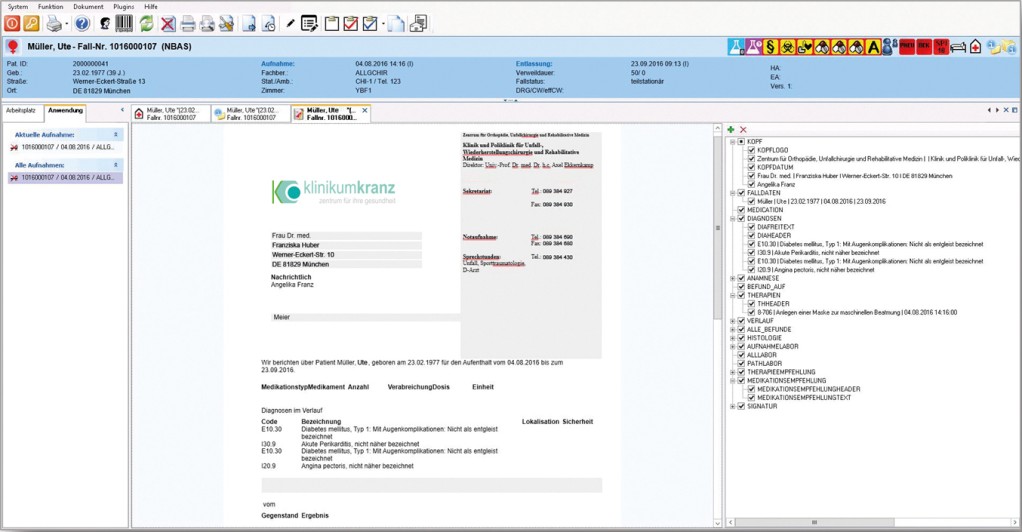Click the red power/exit toolbar icon
The image size is (1022, 532).
12,24
